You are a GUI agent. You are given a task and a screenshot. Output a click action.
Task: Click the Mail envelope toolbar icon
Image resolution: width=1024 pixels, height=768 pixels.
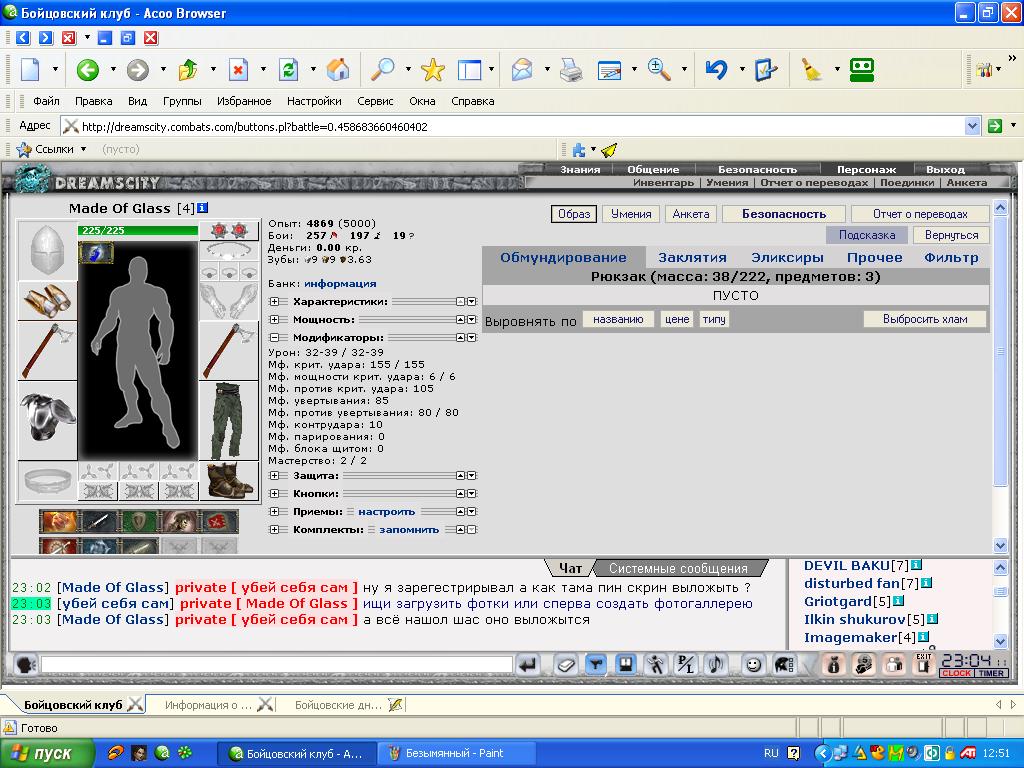(x=522, y=69)
